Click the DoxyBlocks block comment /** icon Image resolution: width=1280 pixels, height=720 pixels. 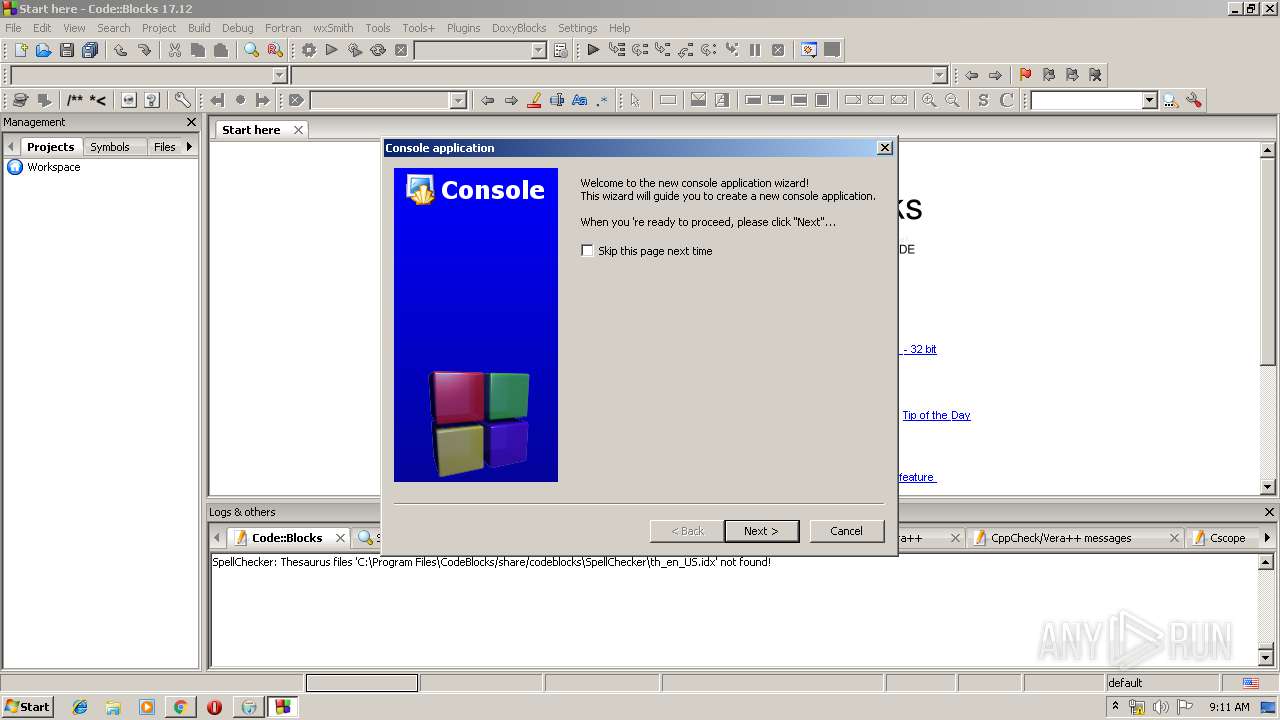click(x=75, y=100)
